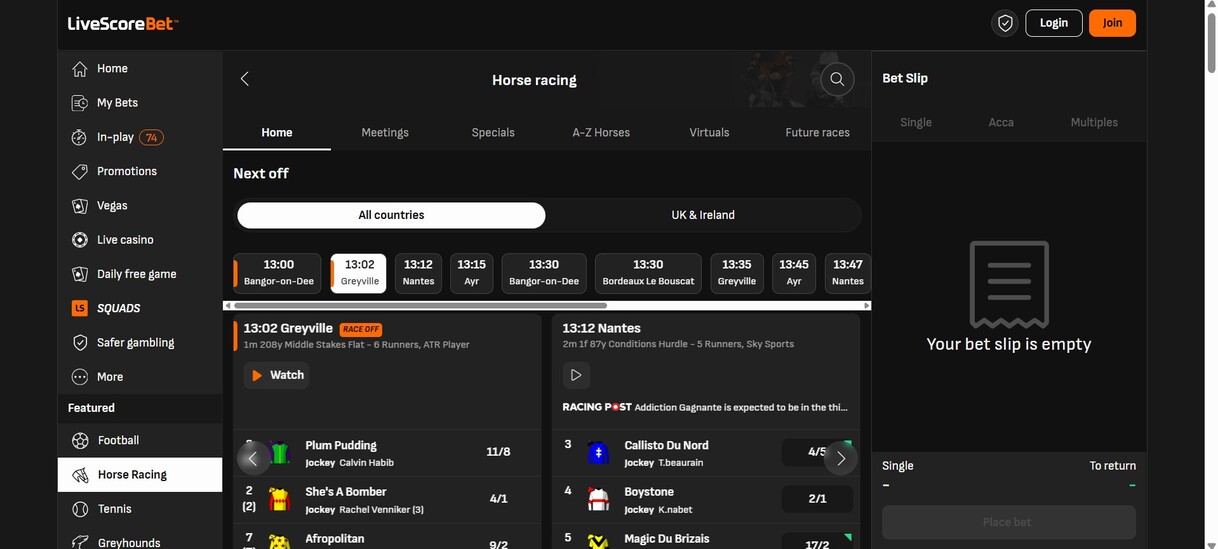Click the In-play 74 count badge
1218x549 pixels.
151,138
